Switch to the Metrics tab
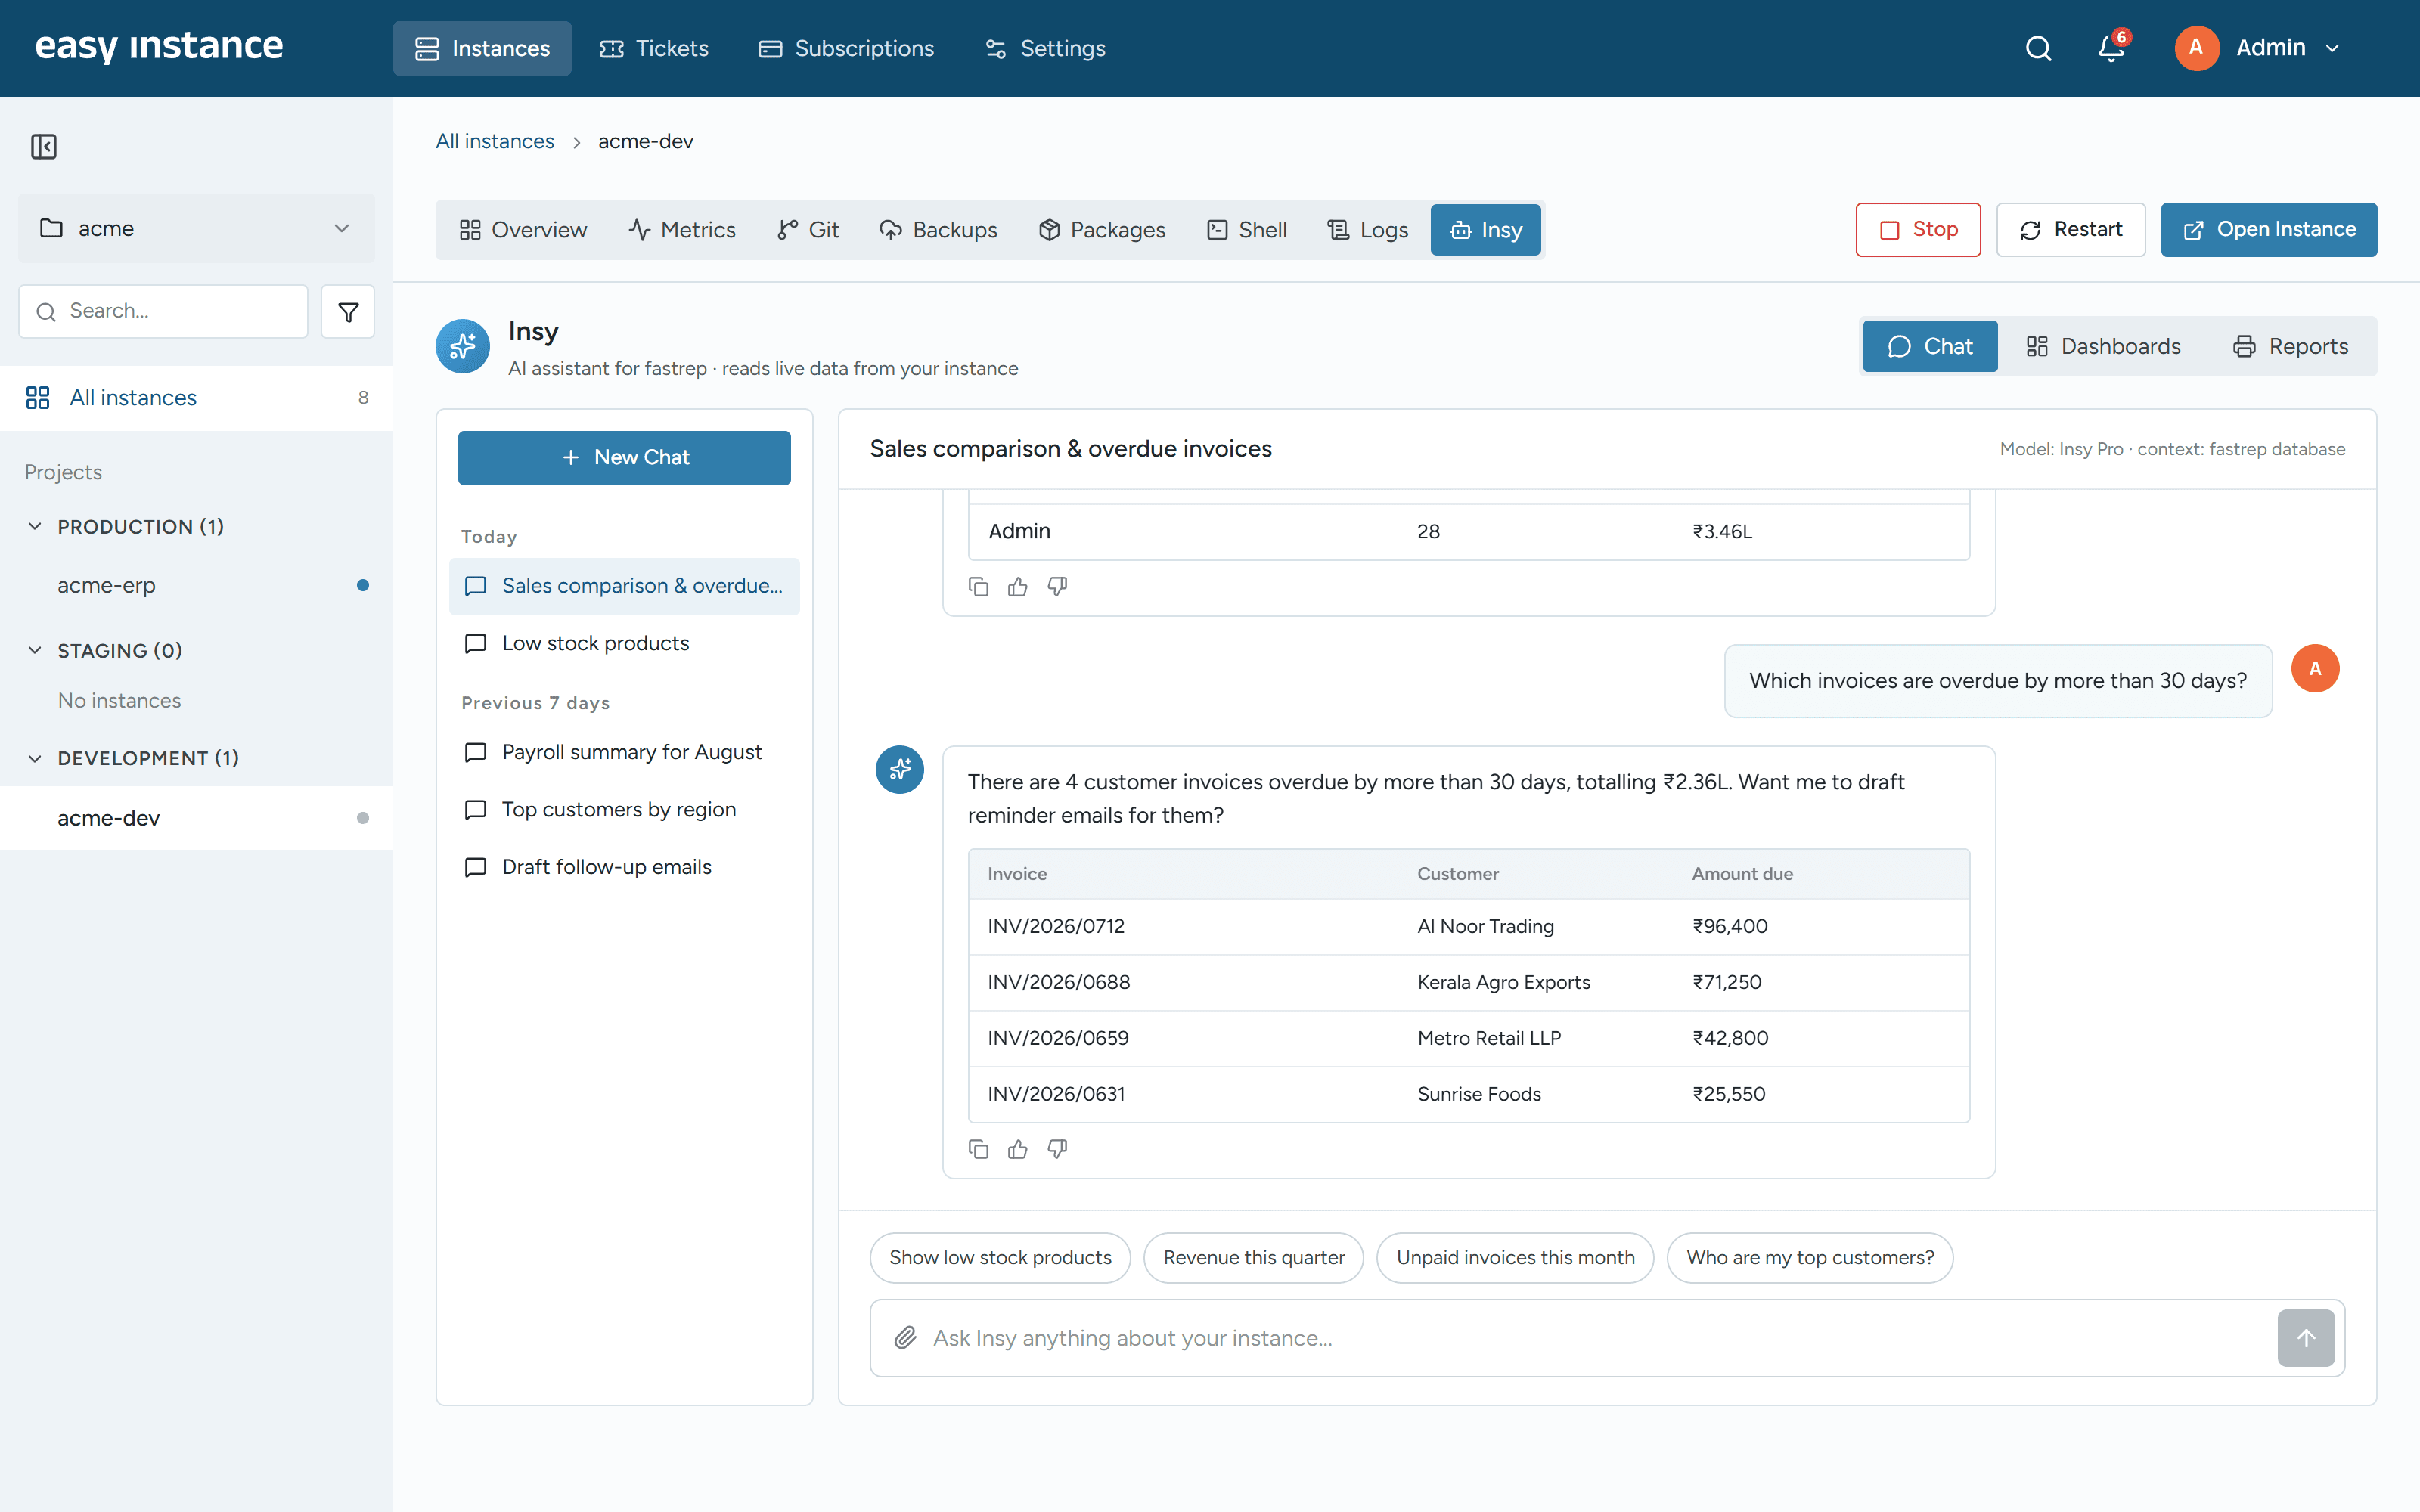 682,230
